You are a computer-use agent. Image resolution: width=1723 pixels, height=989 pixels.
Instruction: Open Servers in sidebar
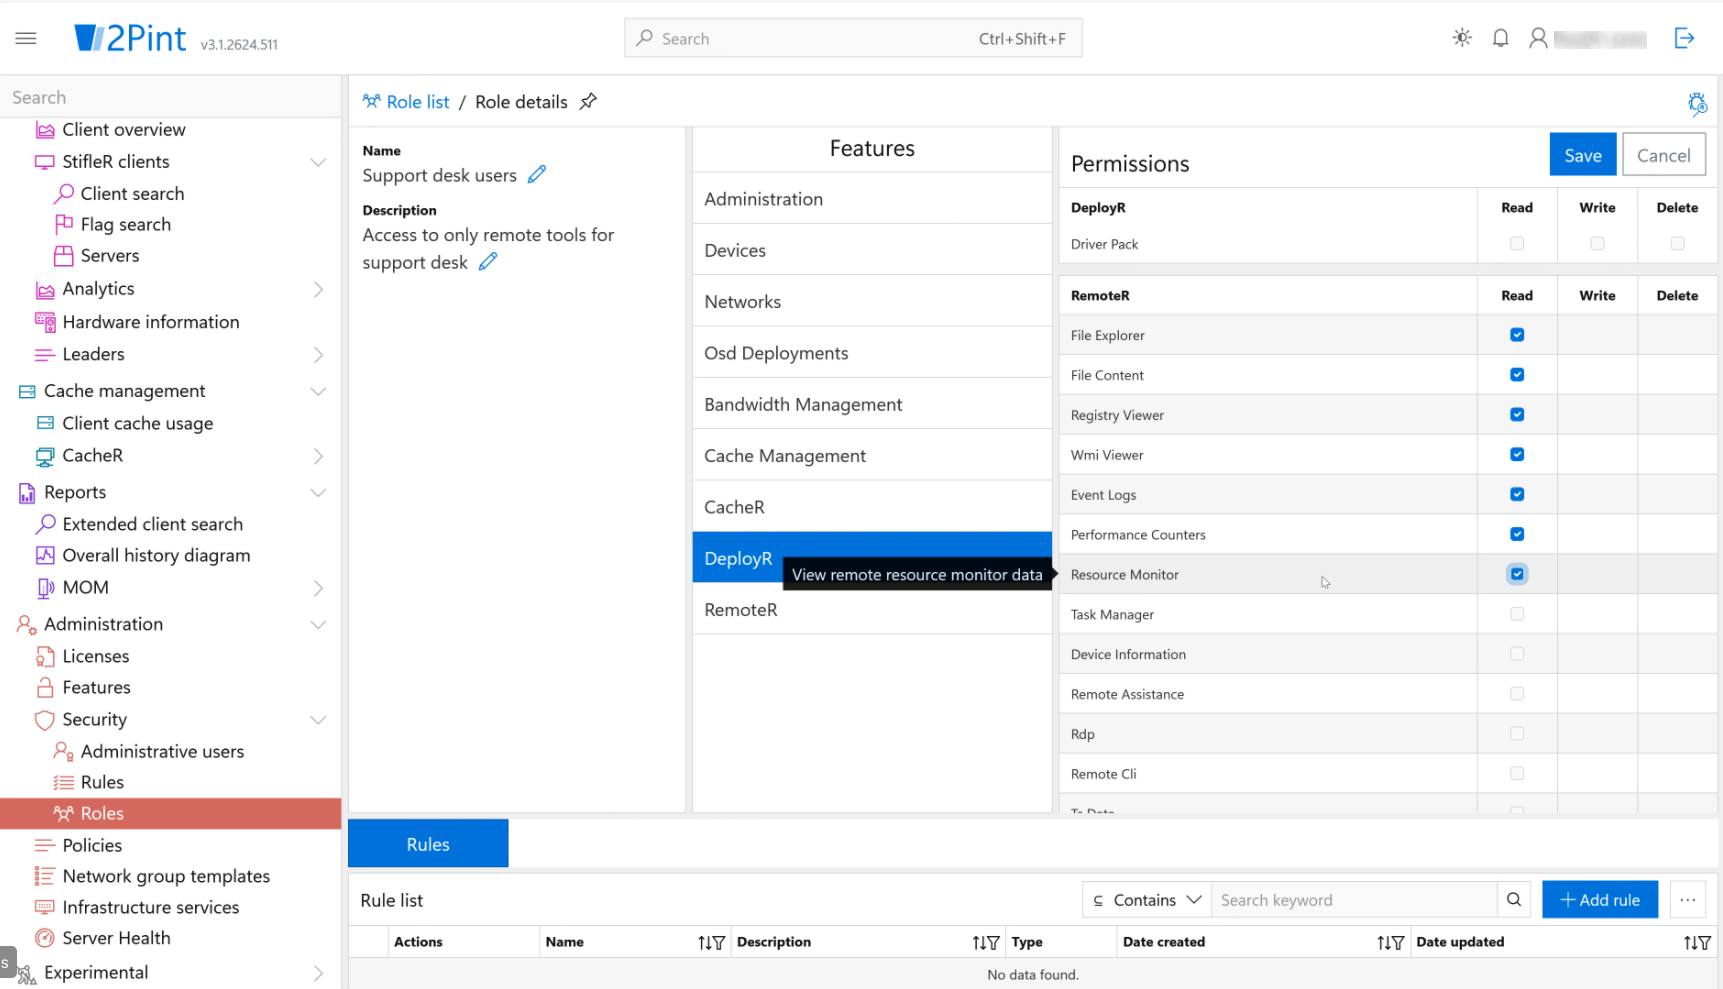pyautogui.click(x=109, y=255)
